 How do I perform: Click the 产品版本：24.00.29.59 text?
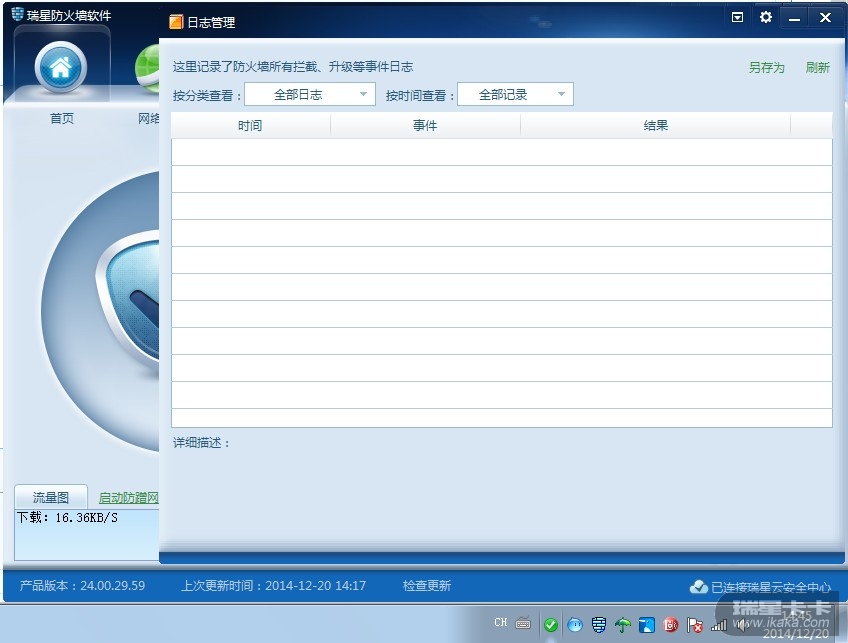(x=82, y=586)
